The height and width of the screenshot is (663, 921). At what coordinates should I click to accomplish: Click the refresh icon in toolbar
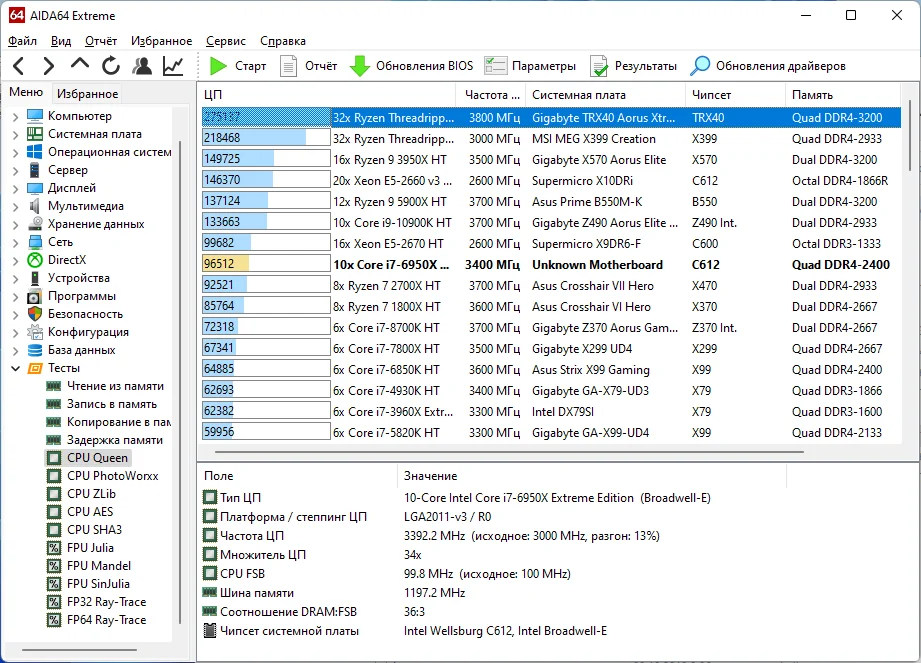tap(111, 66)
